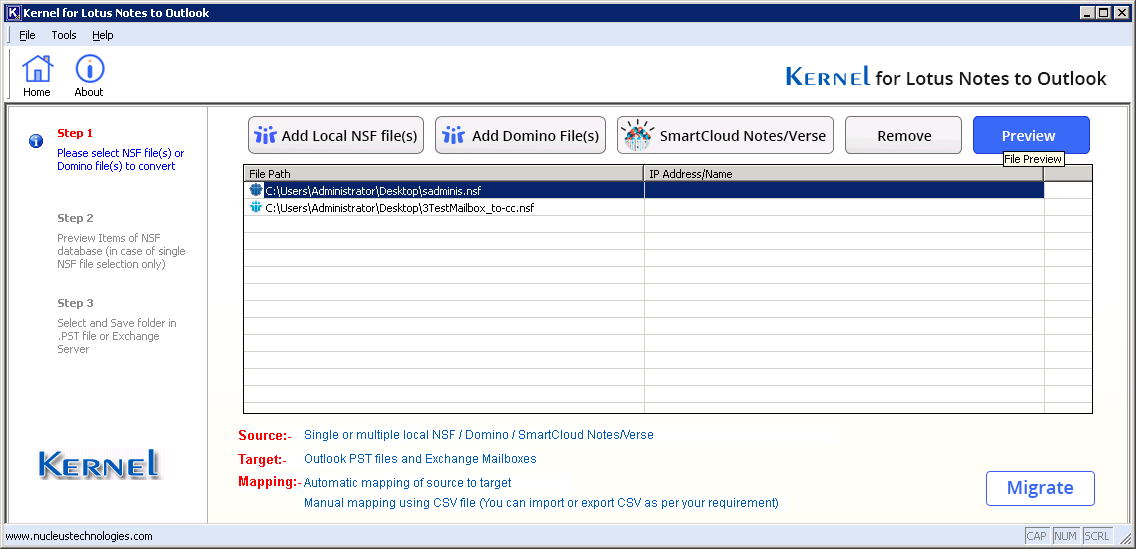Click the Step 1 heading
Image resolution: width=1136 pixels, height=549 pixels.
point(75,133)
